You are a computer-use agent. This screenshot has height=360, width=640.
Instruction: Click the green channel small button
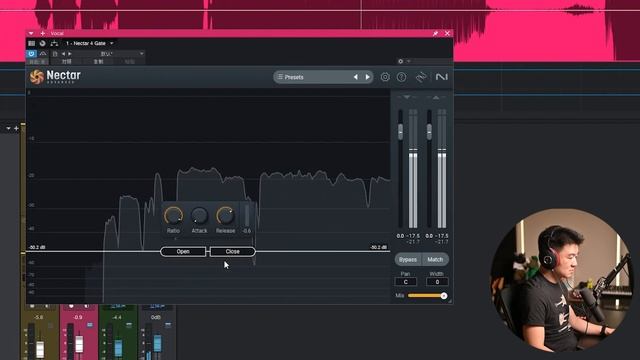[x=129, y=325]
